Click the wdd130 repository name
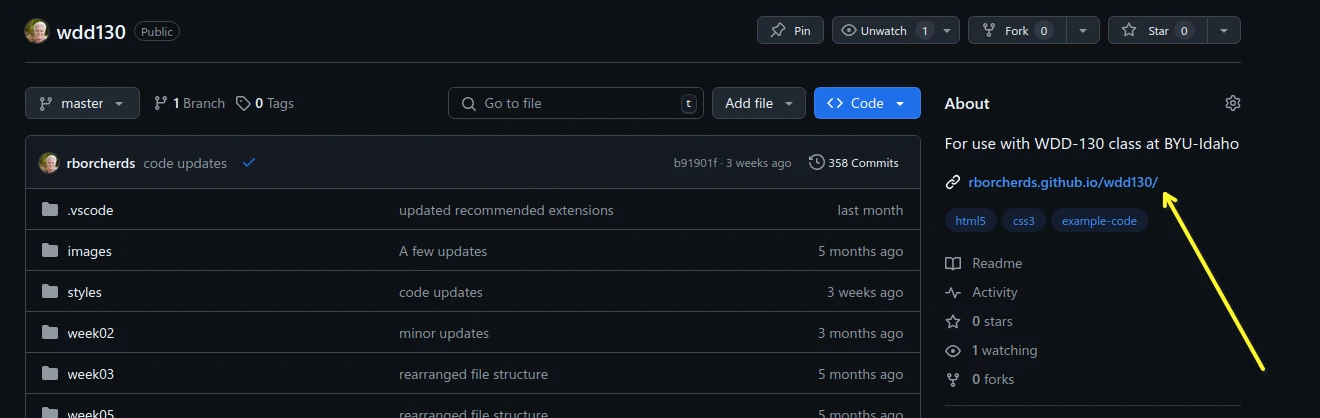Screen dimensions: 1320x418 coord(91,32)
